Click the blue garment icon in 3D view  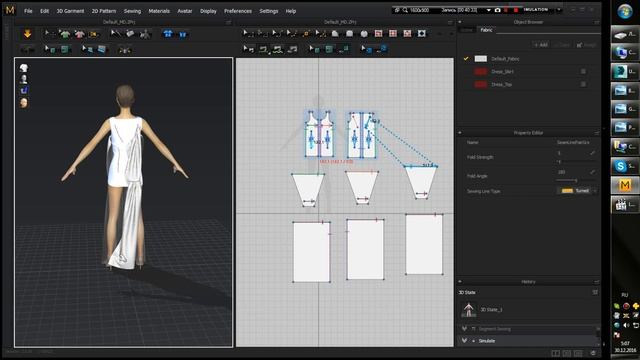(x=24, y=90)
